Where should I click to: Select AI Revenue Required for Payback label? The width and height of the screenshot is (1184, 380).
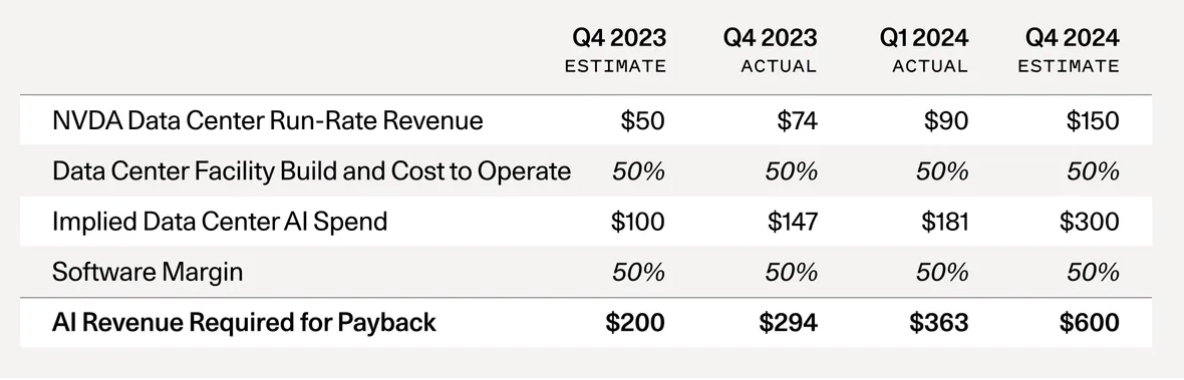[244, 323]
